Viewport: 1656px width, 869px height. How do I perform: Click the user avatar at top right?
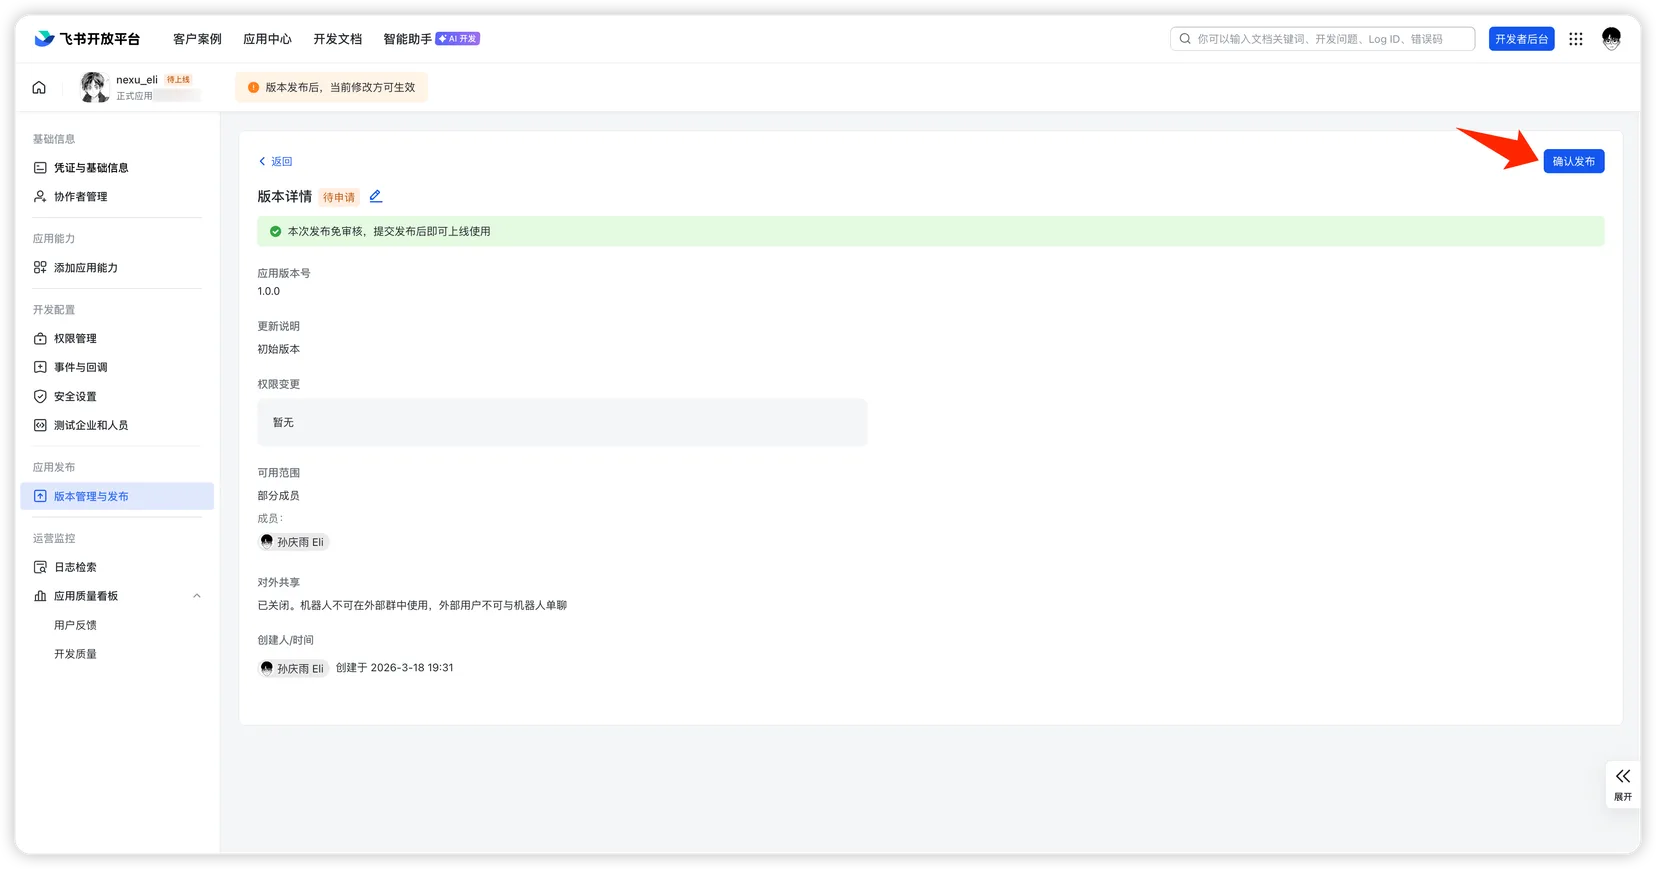[x=1611, y=39]
